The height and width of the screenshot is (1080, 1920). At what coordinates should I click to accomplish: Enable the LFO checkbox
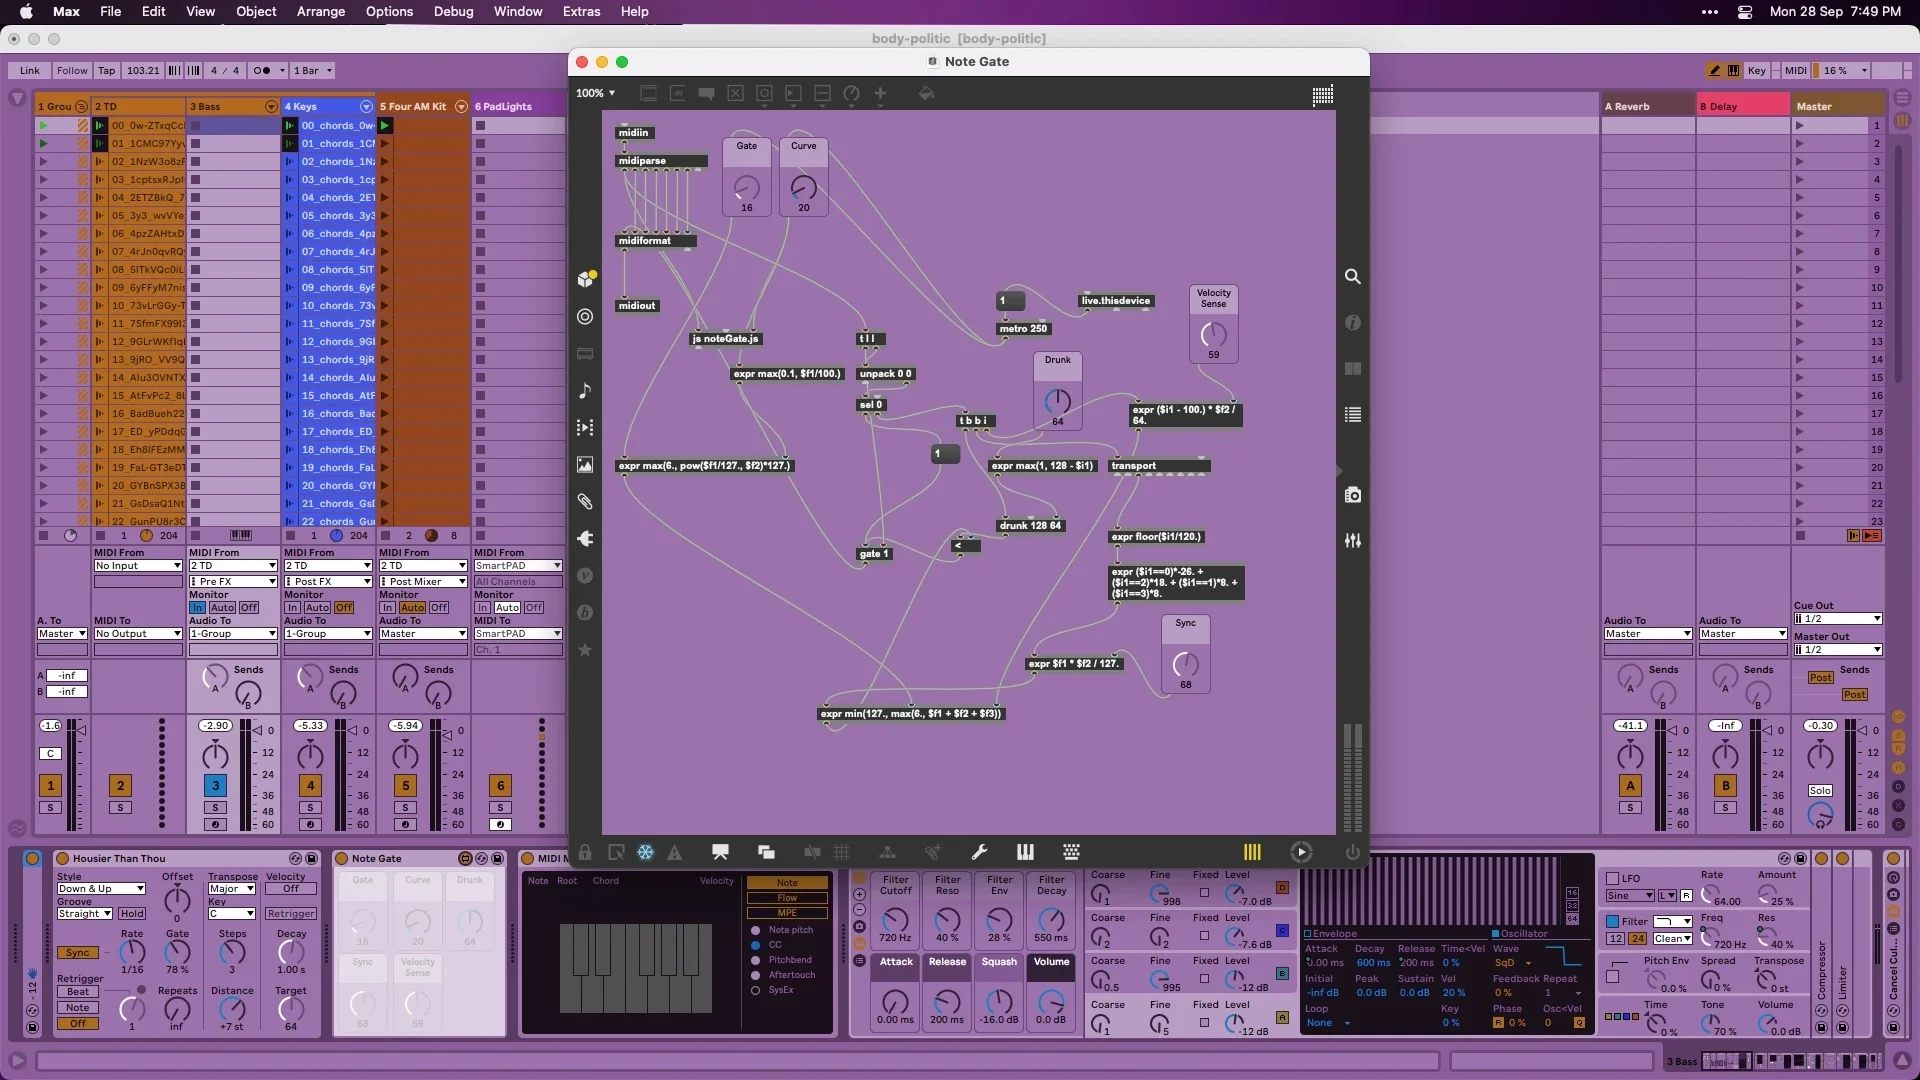pyautogui.click(x=1612, y=878)
